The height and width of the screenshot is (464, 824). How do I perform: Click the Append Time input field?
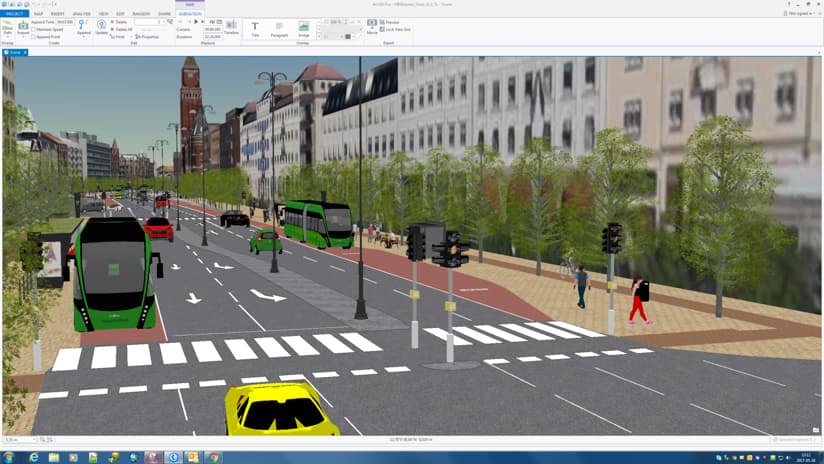point(65,22)
